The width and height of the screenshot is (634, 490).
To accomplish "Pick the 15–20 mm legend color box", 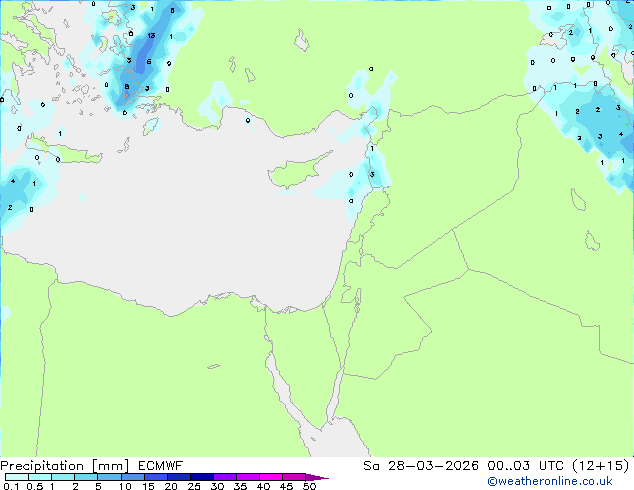I will tap(156, 477).
